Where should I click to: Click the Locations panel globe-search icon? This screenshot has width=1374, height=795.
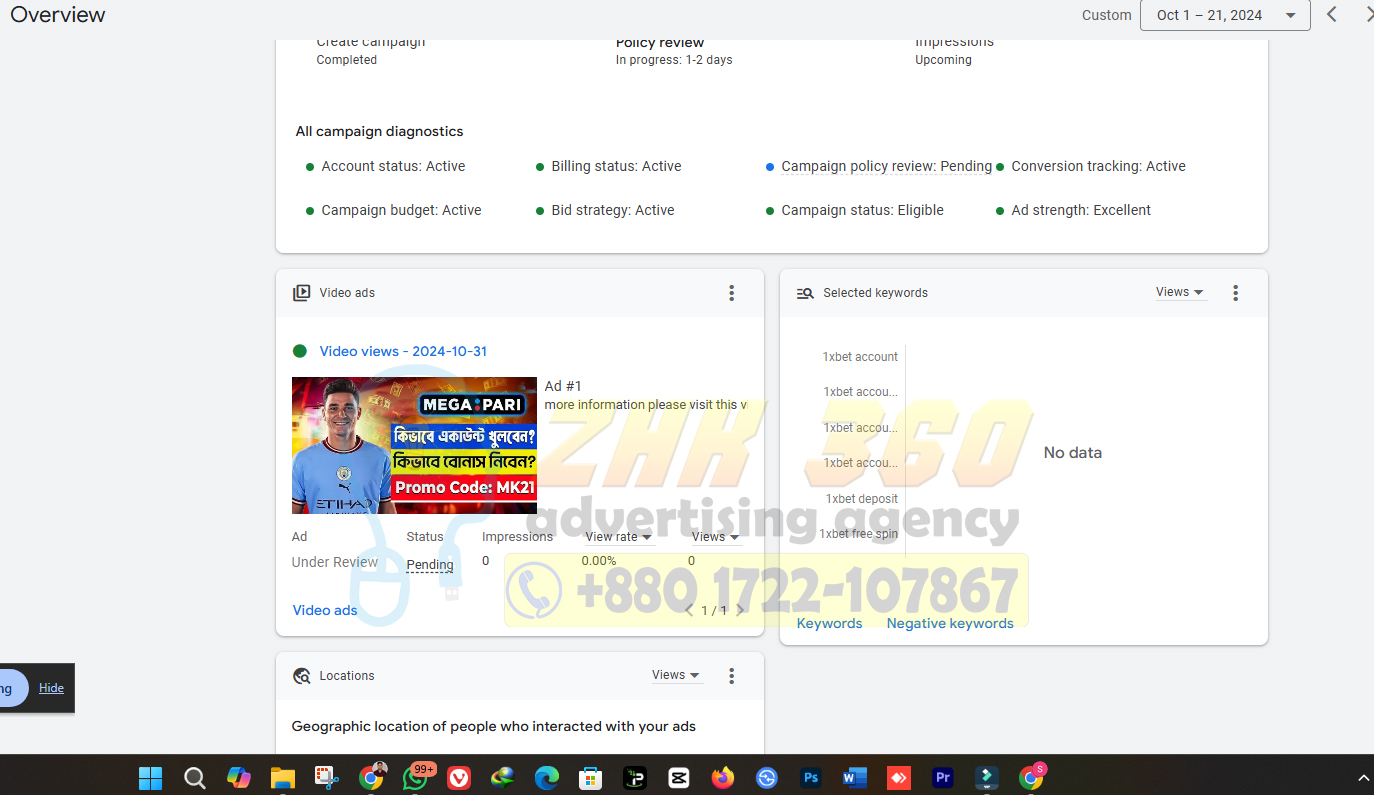tap(301, 676)
